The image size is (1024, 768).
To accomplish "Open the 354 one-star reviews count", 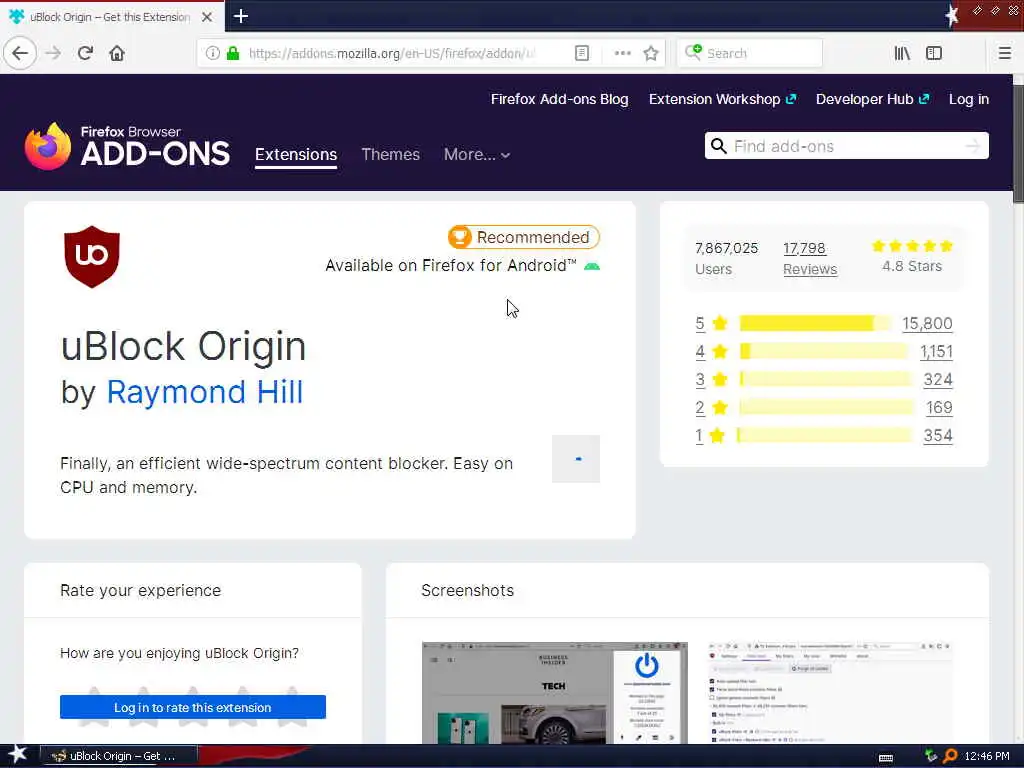I will click(938, 436).
